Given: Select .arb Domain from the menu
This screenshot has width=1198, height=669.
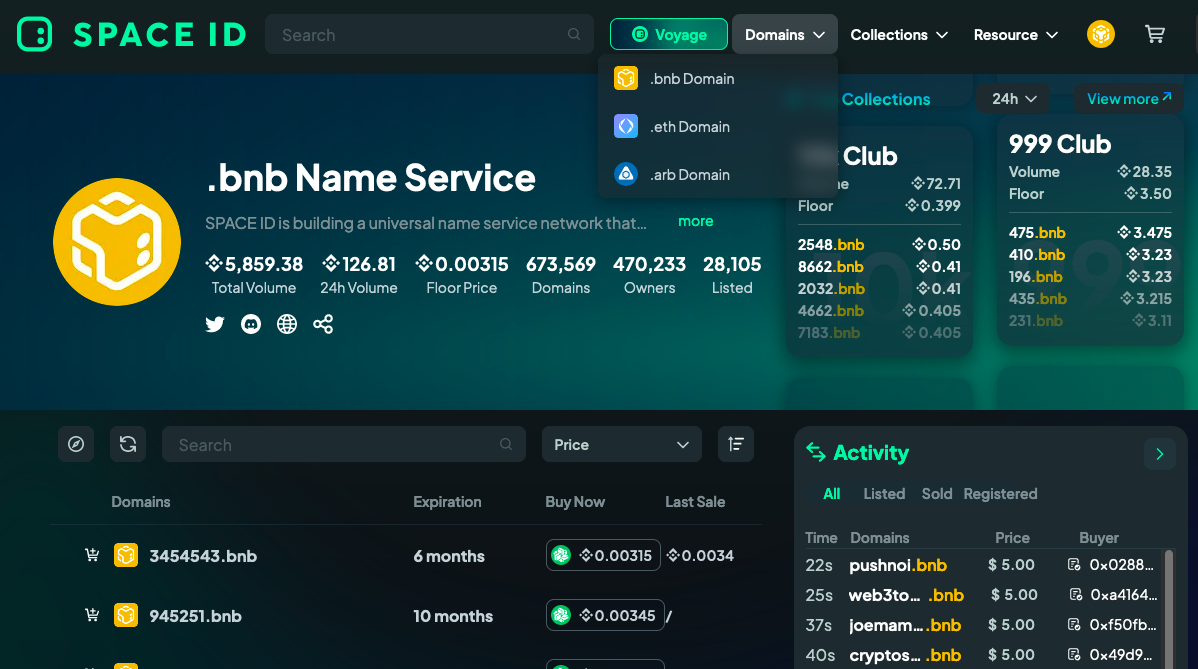Looking at the screenshot, I should 718,175.
